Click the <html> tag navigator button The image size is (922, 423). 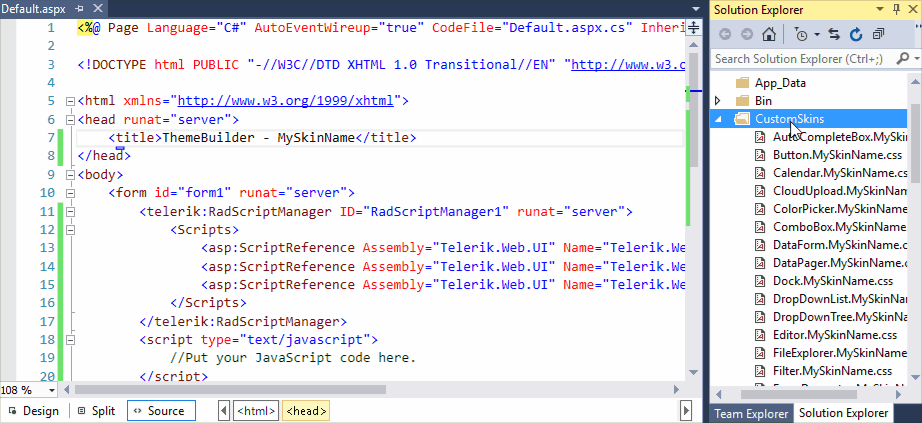[256, 411]
